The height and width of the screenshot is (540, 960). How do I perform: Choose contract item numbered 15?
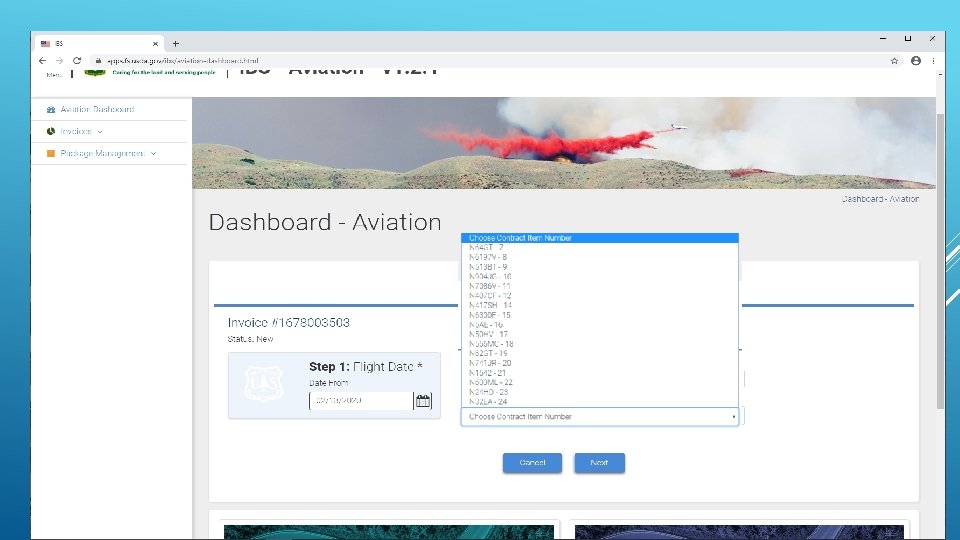point(599,315)
